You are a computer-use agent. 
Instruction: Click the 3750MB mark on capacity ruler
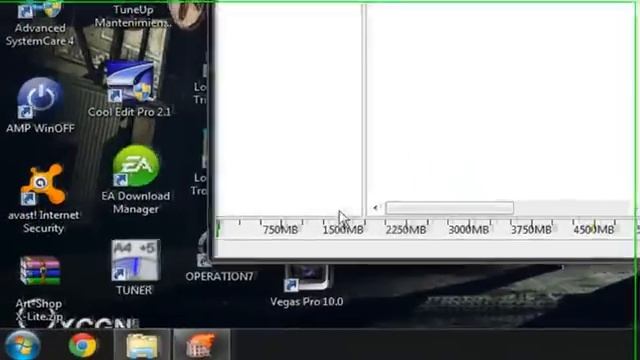pos(531,230)
